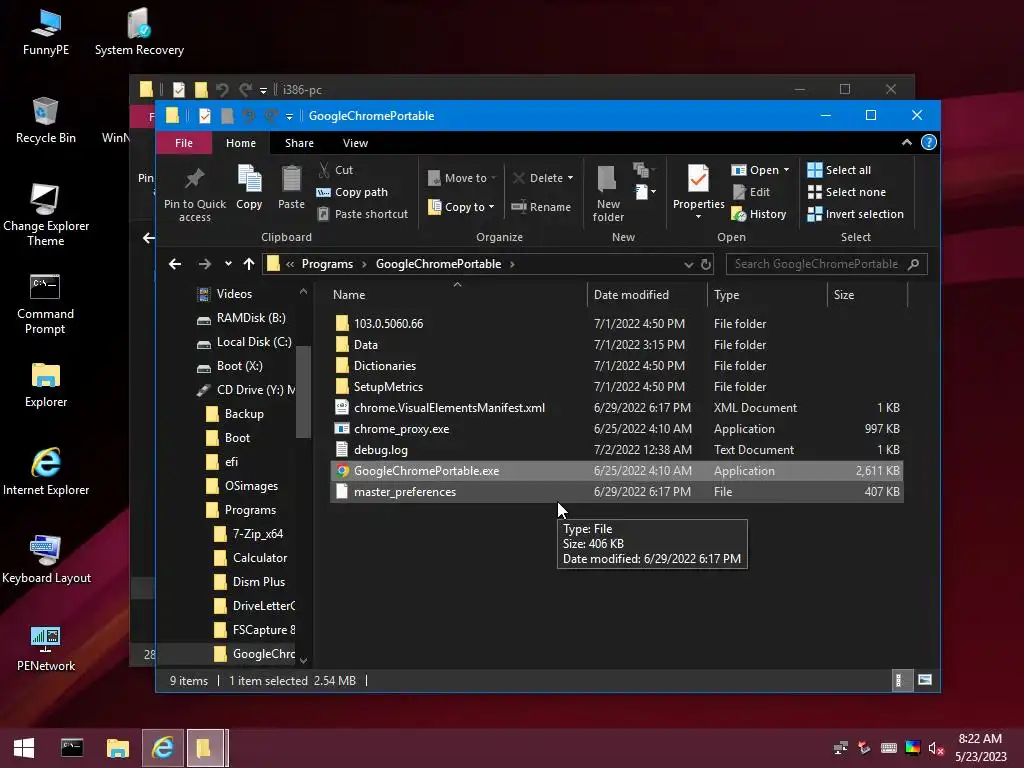The width and height of the screenshot is (1024, 768).
Task: Open PENetwork desktop icon
Action: (x=46, y=648)
